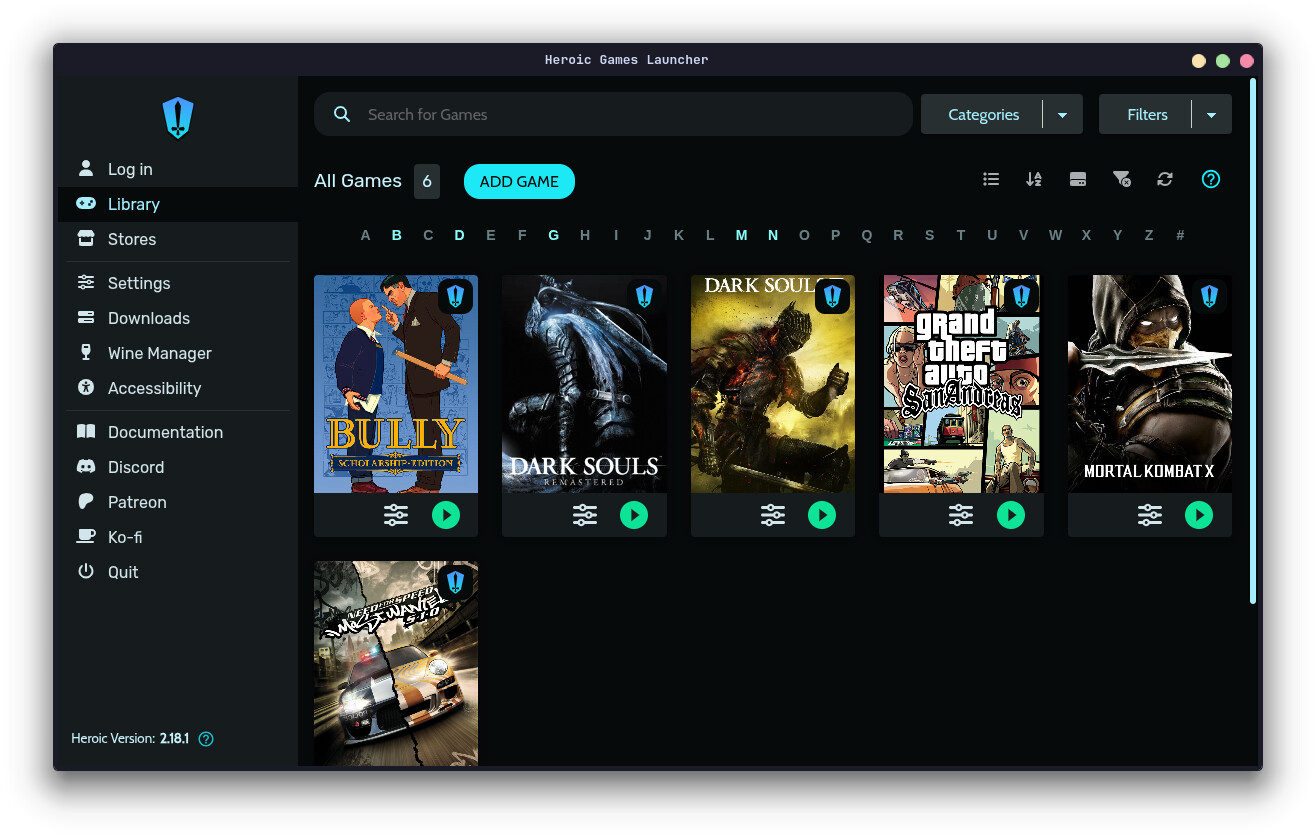Screen dimensions: 1316x837
Task: Open settings sliders for Bully
Action: click(x=396, y=515)
